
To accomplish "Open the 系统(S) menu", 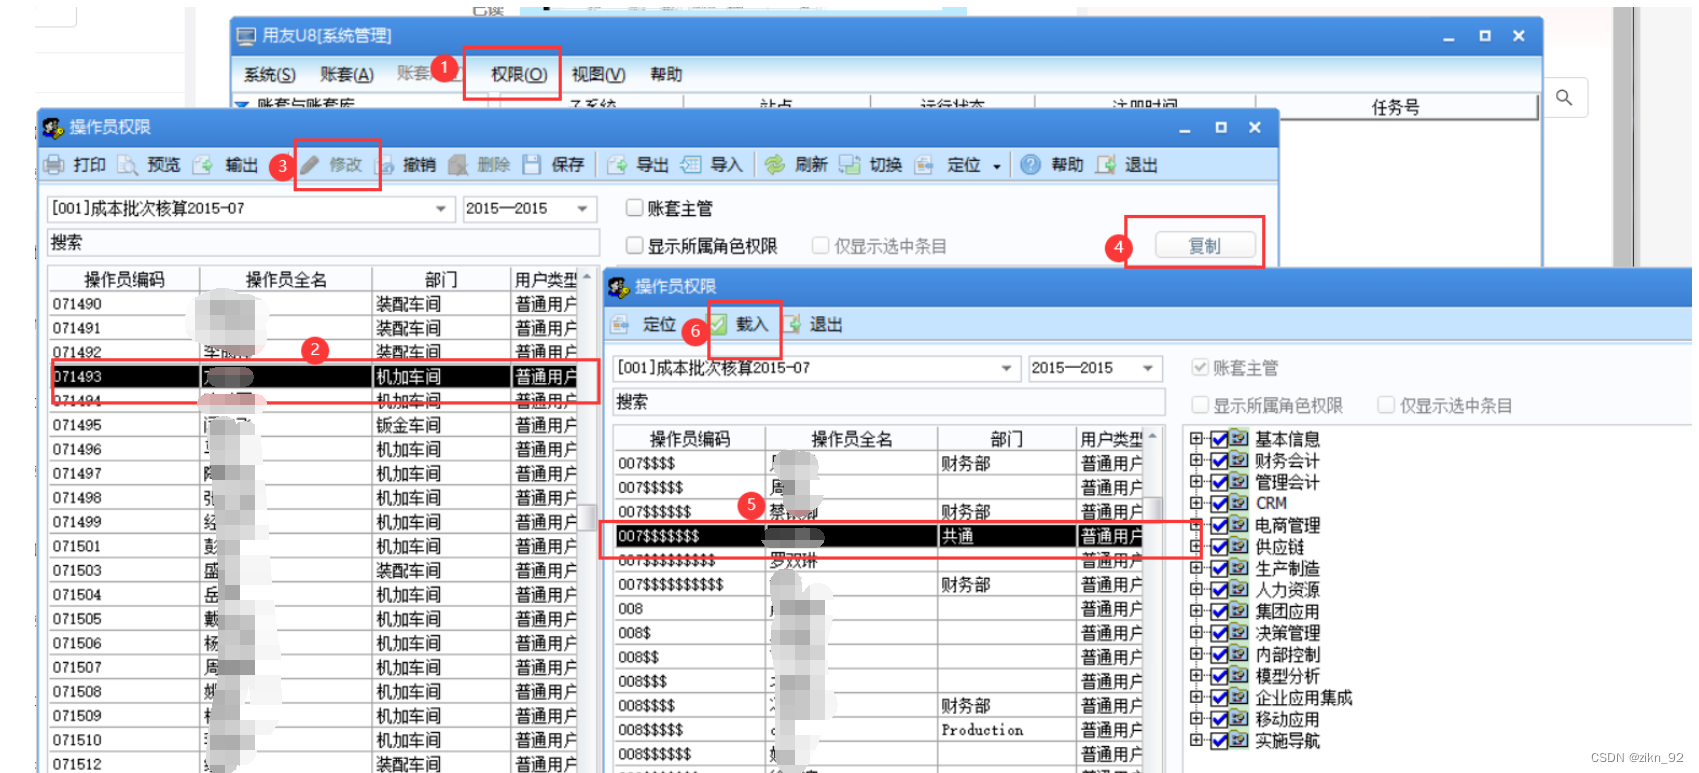I will click(270, 75).
